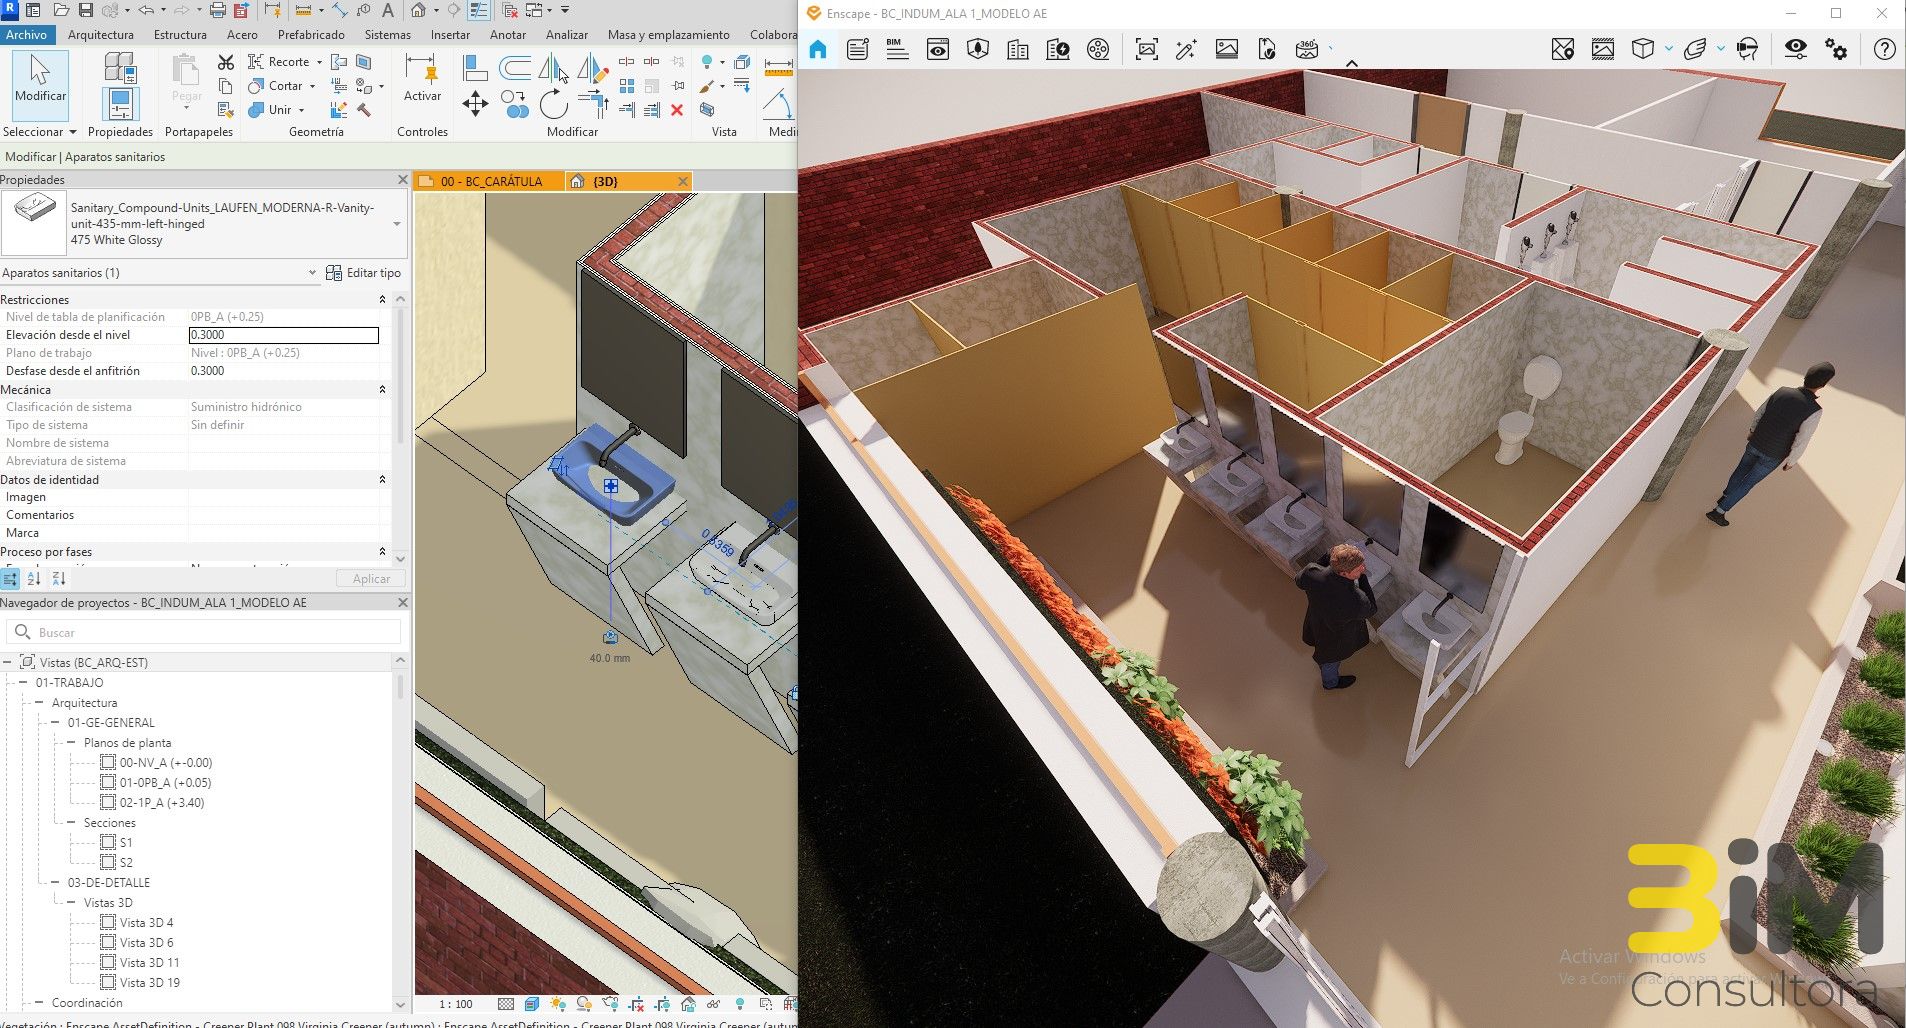Enable VR headset mode in Enscape
The height and width of the screenshot is (1028, 1906).
pos(1747,48)
